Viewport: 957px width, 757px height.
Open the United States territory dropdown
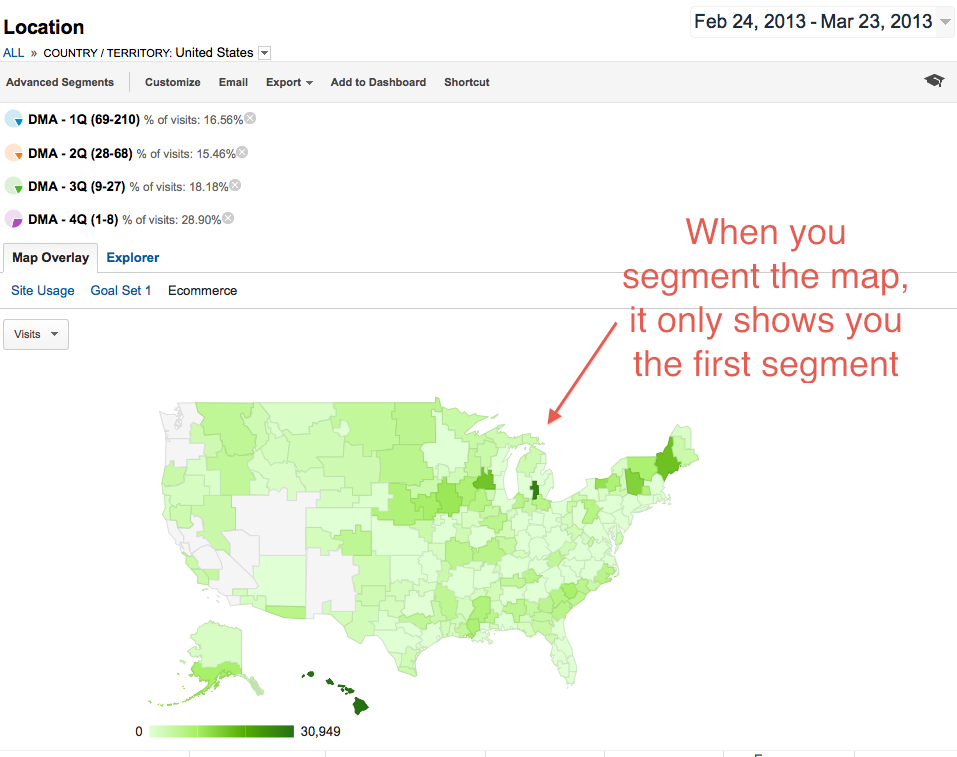coord(264,53)
